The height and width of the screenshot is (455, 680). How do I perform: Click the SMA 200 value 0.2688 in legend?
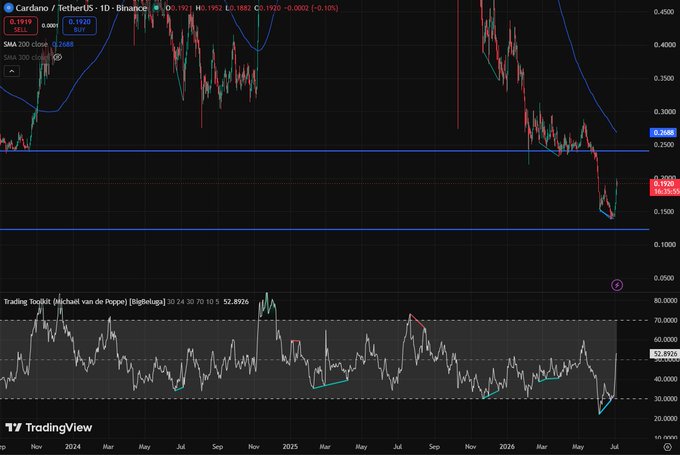tap(62, 44)
